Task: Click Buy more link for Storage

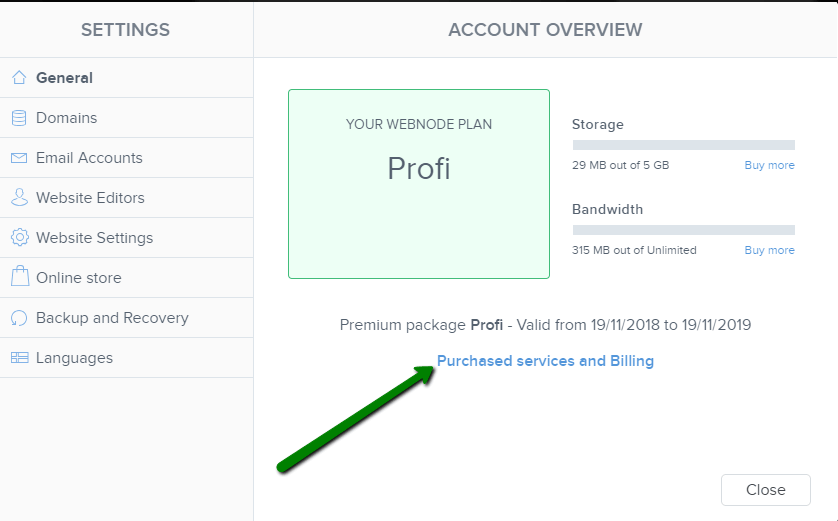Action: 770,165
